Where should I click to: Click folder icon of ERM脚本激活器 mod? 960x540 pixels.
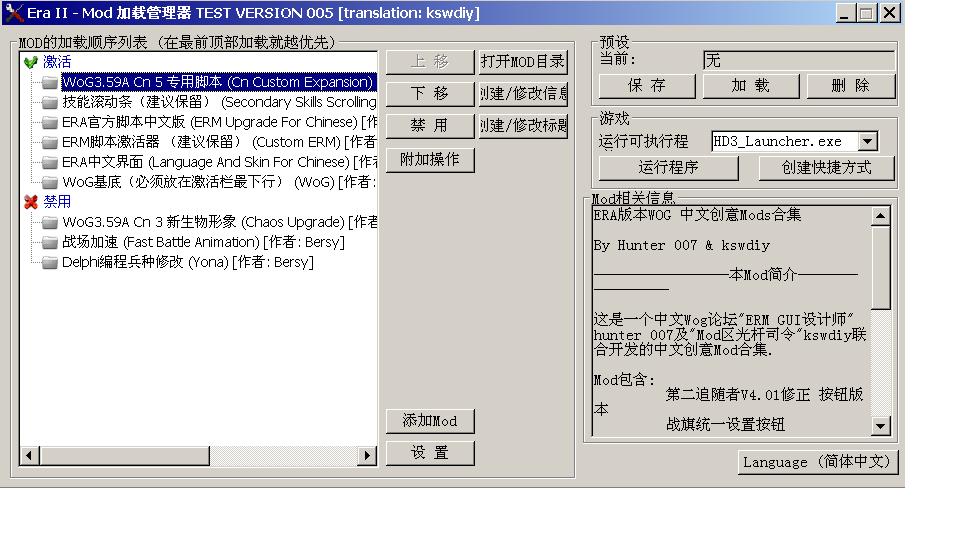click(x=50, y=142)
